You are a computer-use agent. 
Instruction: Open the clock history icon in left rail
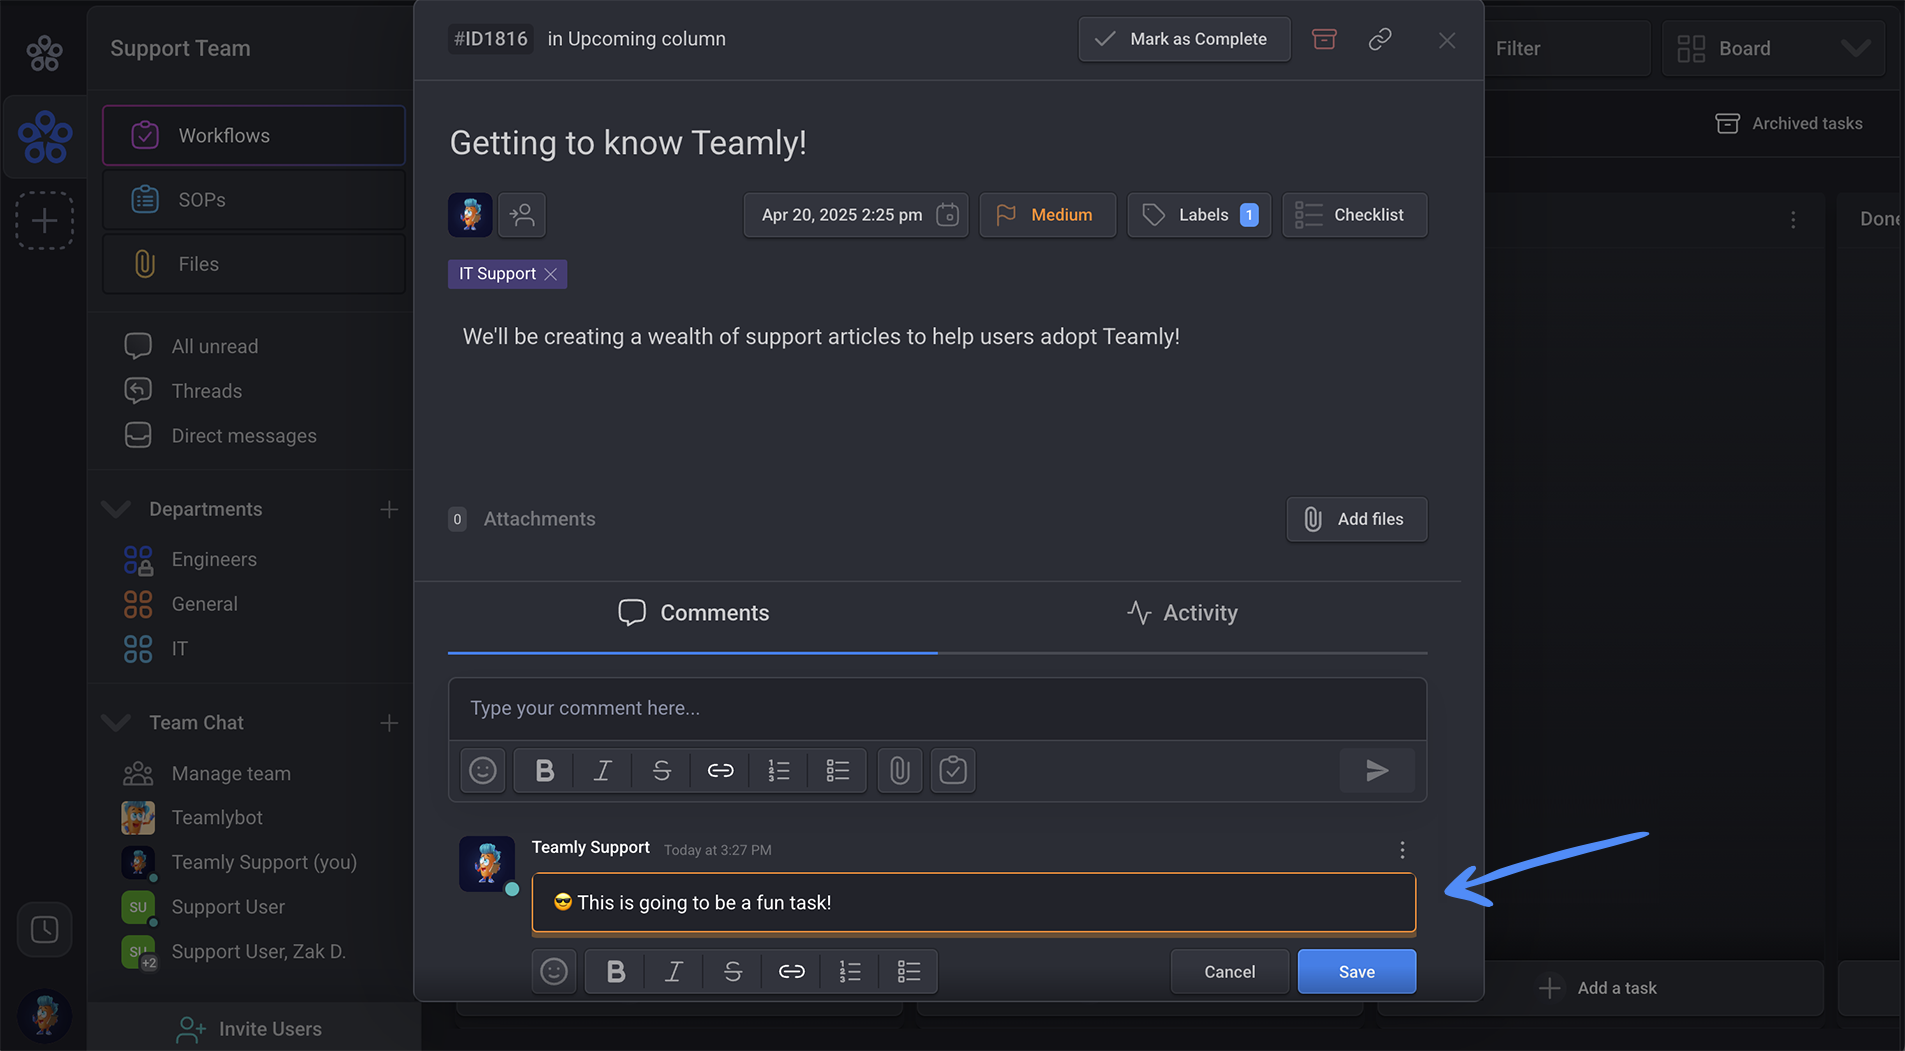[44, 930]
